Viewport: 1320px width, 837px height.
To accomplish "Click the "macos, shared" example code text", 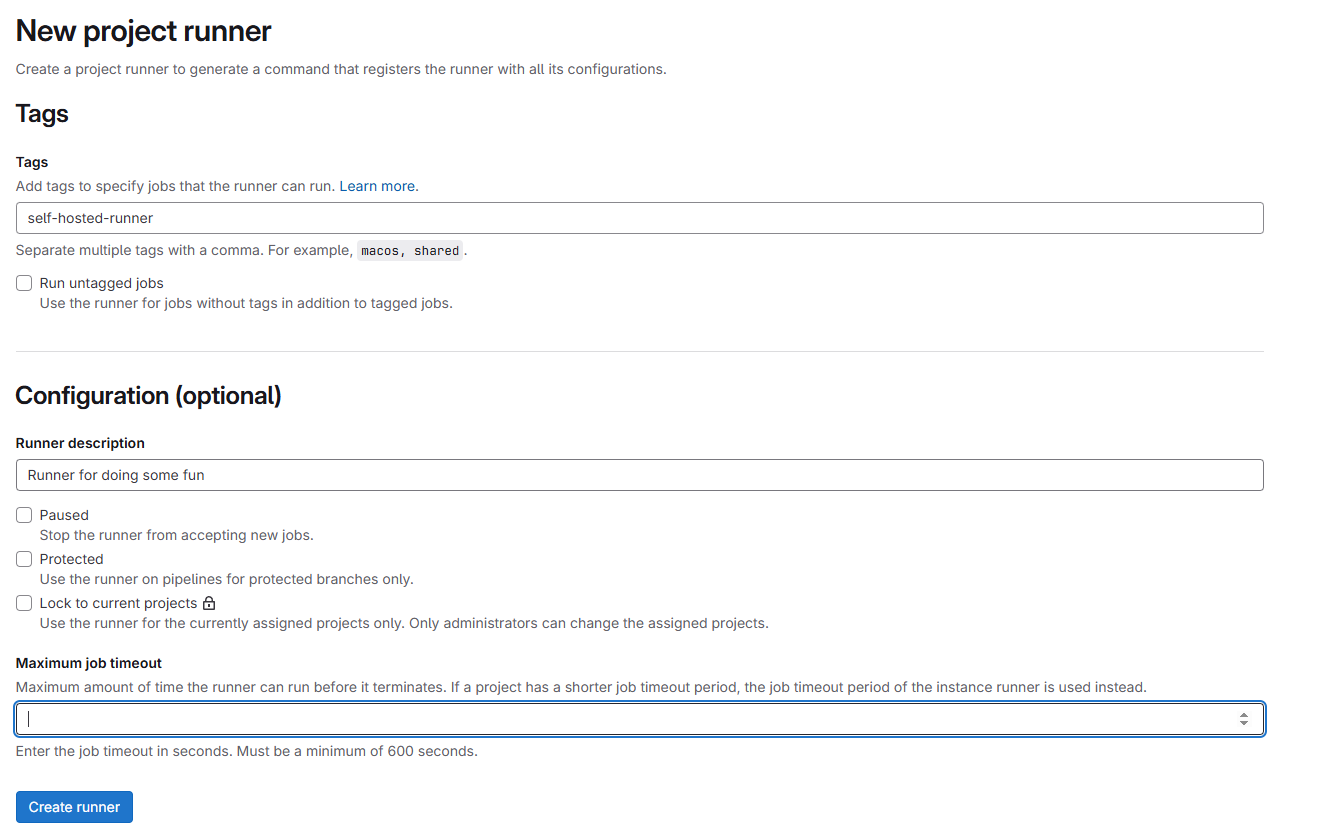I will (x=410, y=251).
